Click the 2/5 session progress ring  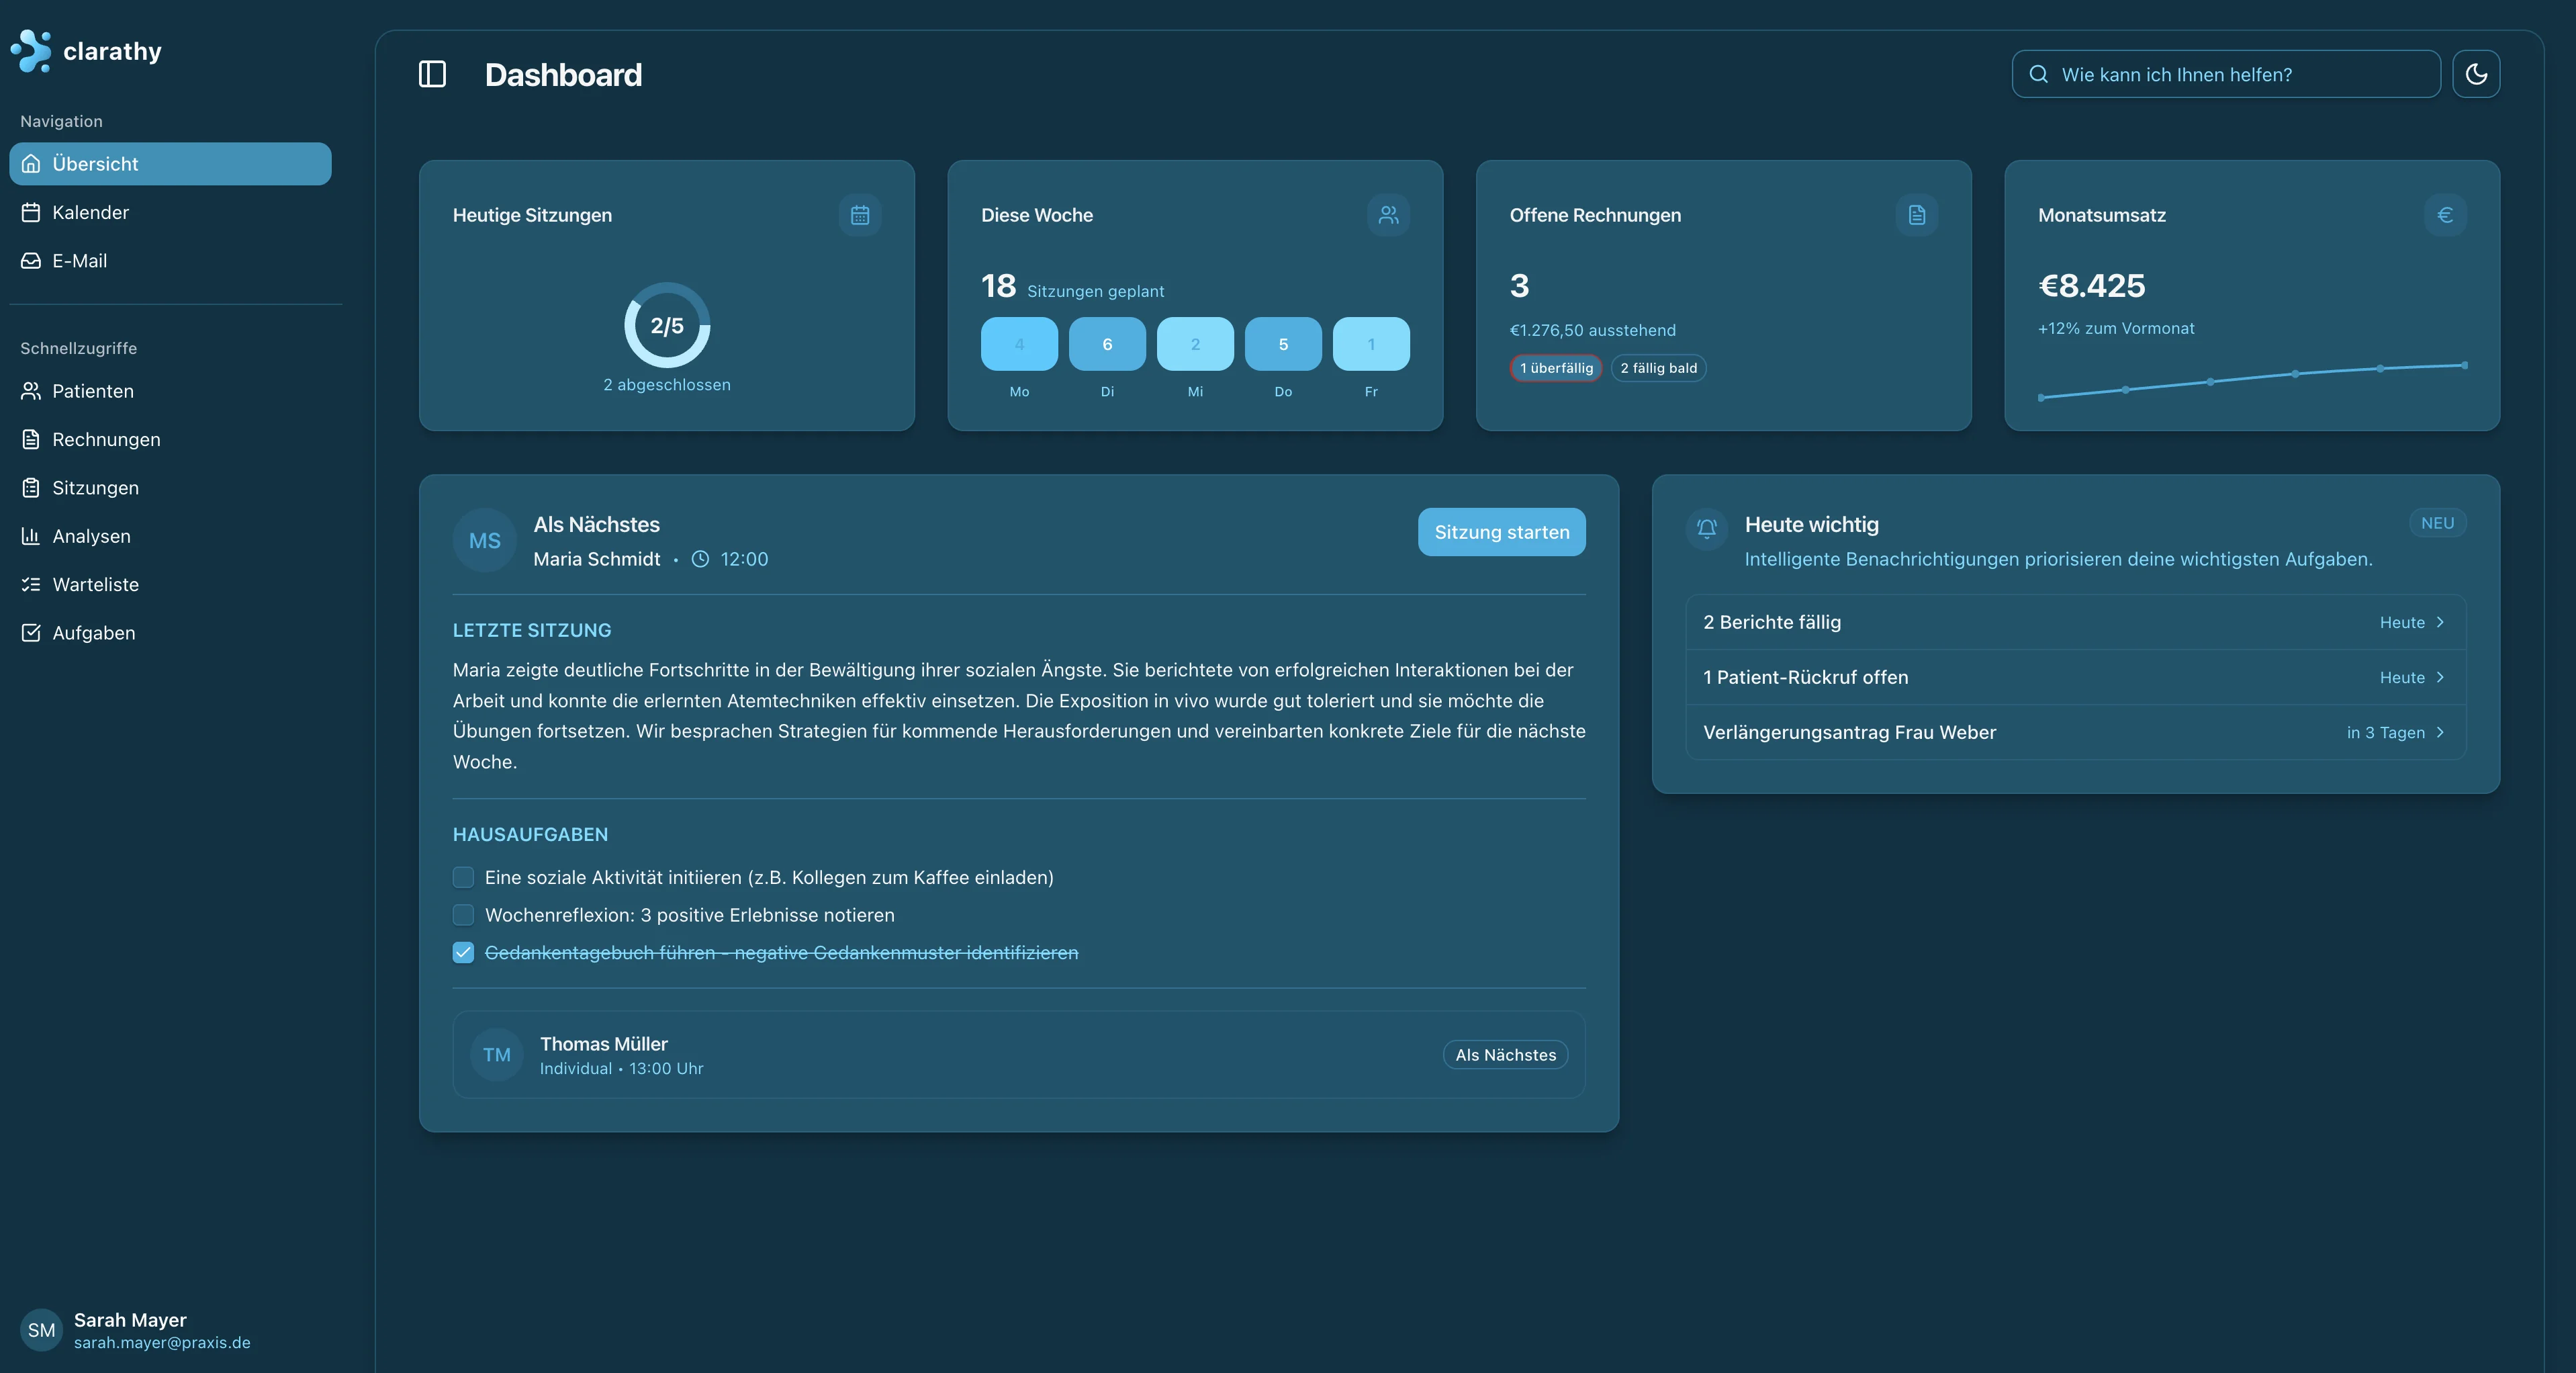[x=666, y=325]
